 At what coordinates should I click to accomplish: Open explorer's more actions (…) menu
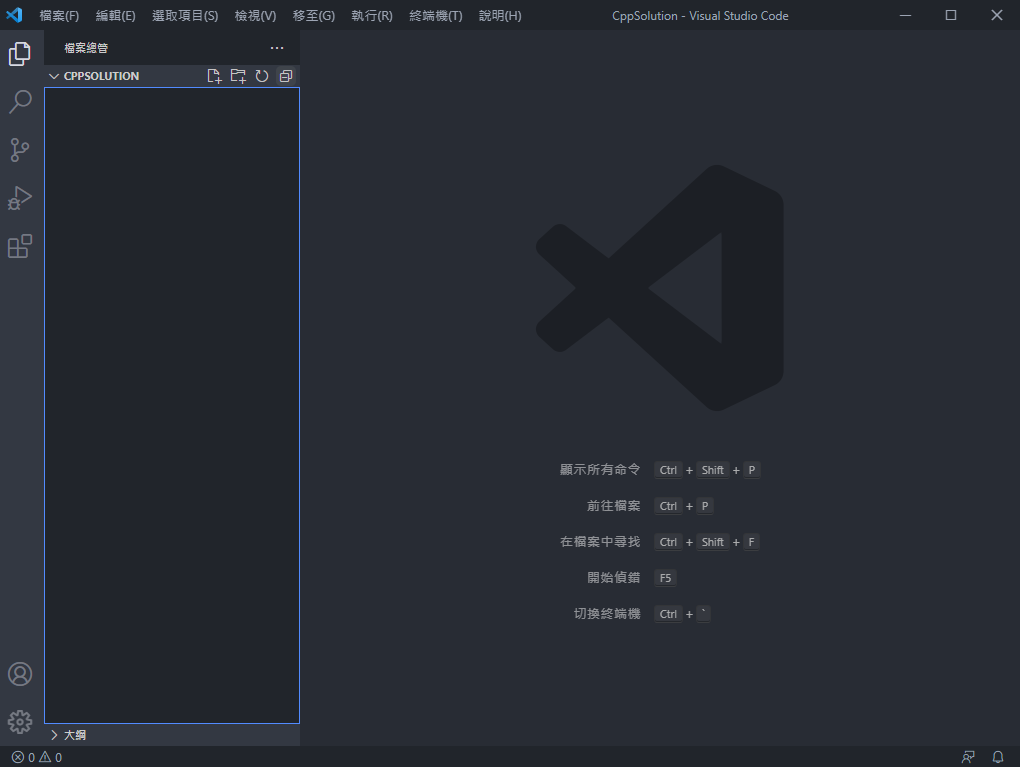pos(277,48)
